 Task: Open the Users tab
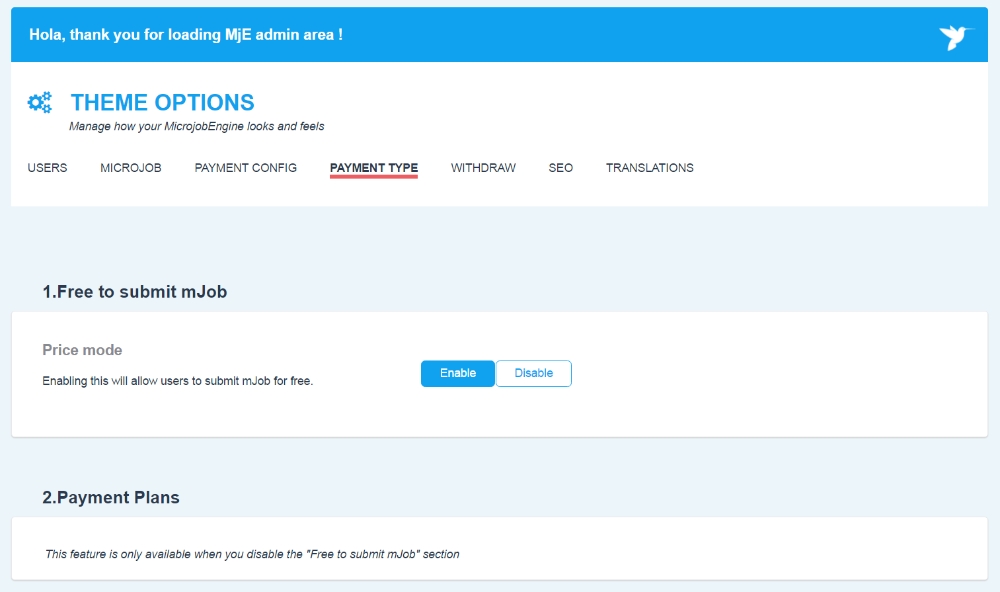47,168
